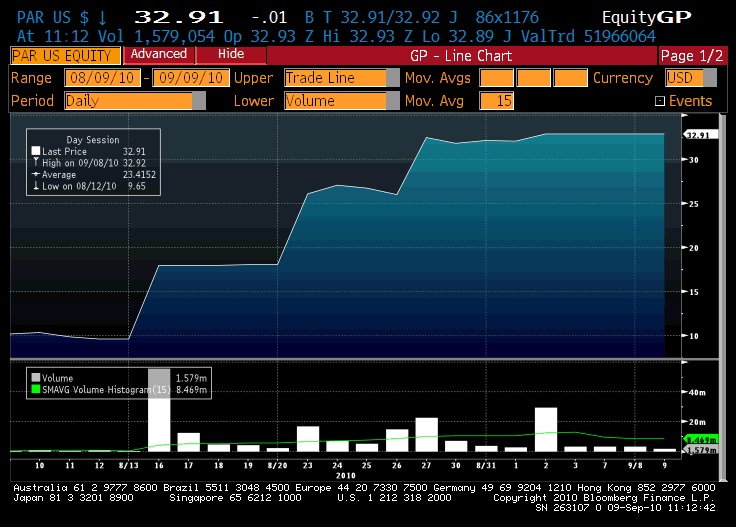Click the 1.579m volume axis tag
This screenshot has height=527, width=736.
coord(701,450)
